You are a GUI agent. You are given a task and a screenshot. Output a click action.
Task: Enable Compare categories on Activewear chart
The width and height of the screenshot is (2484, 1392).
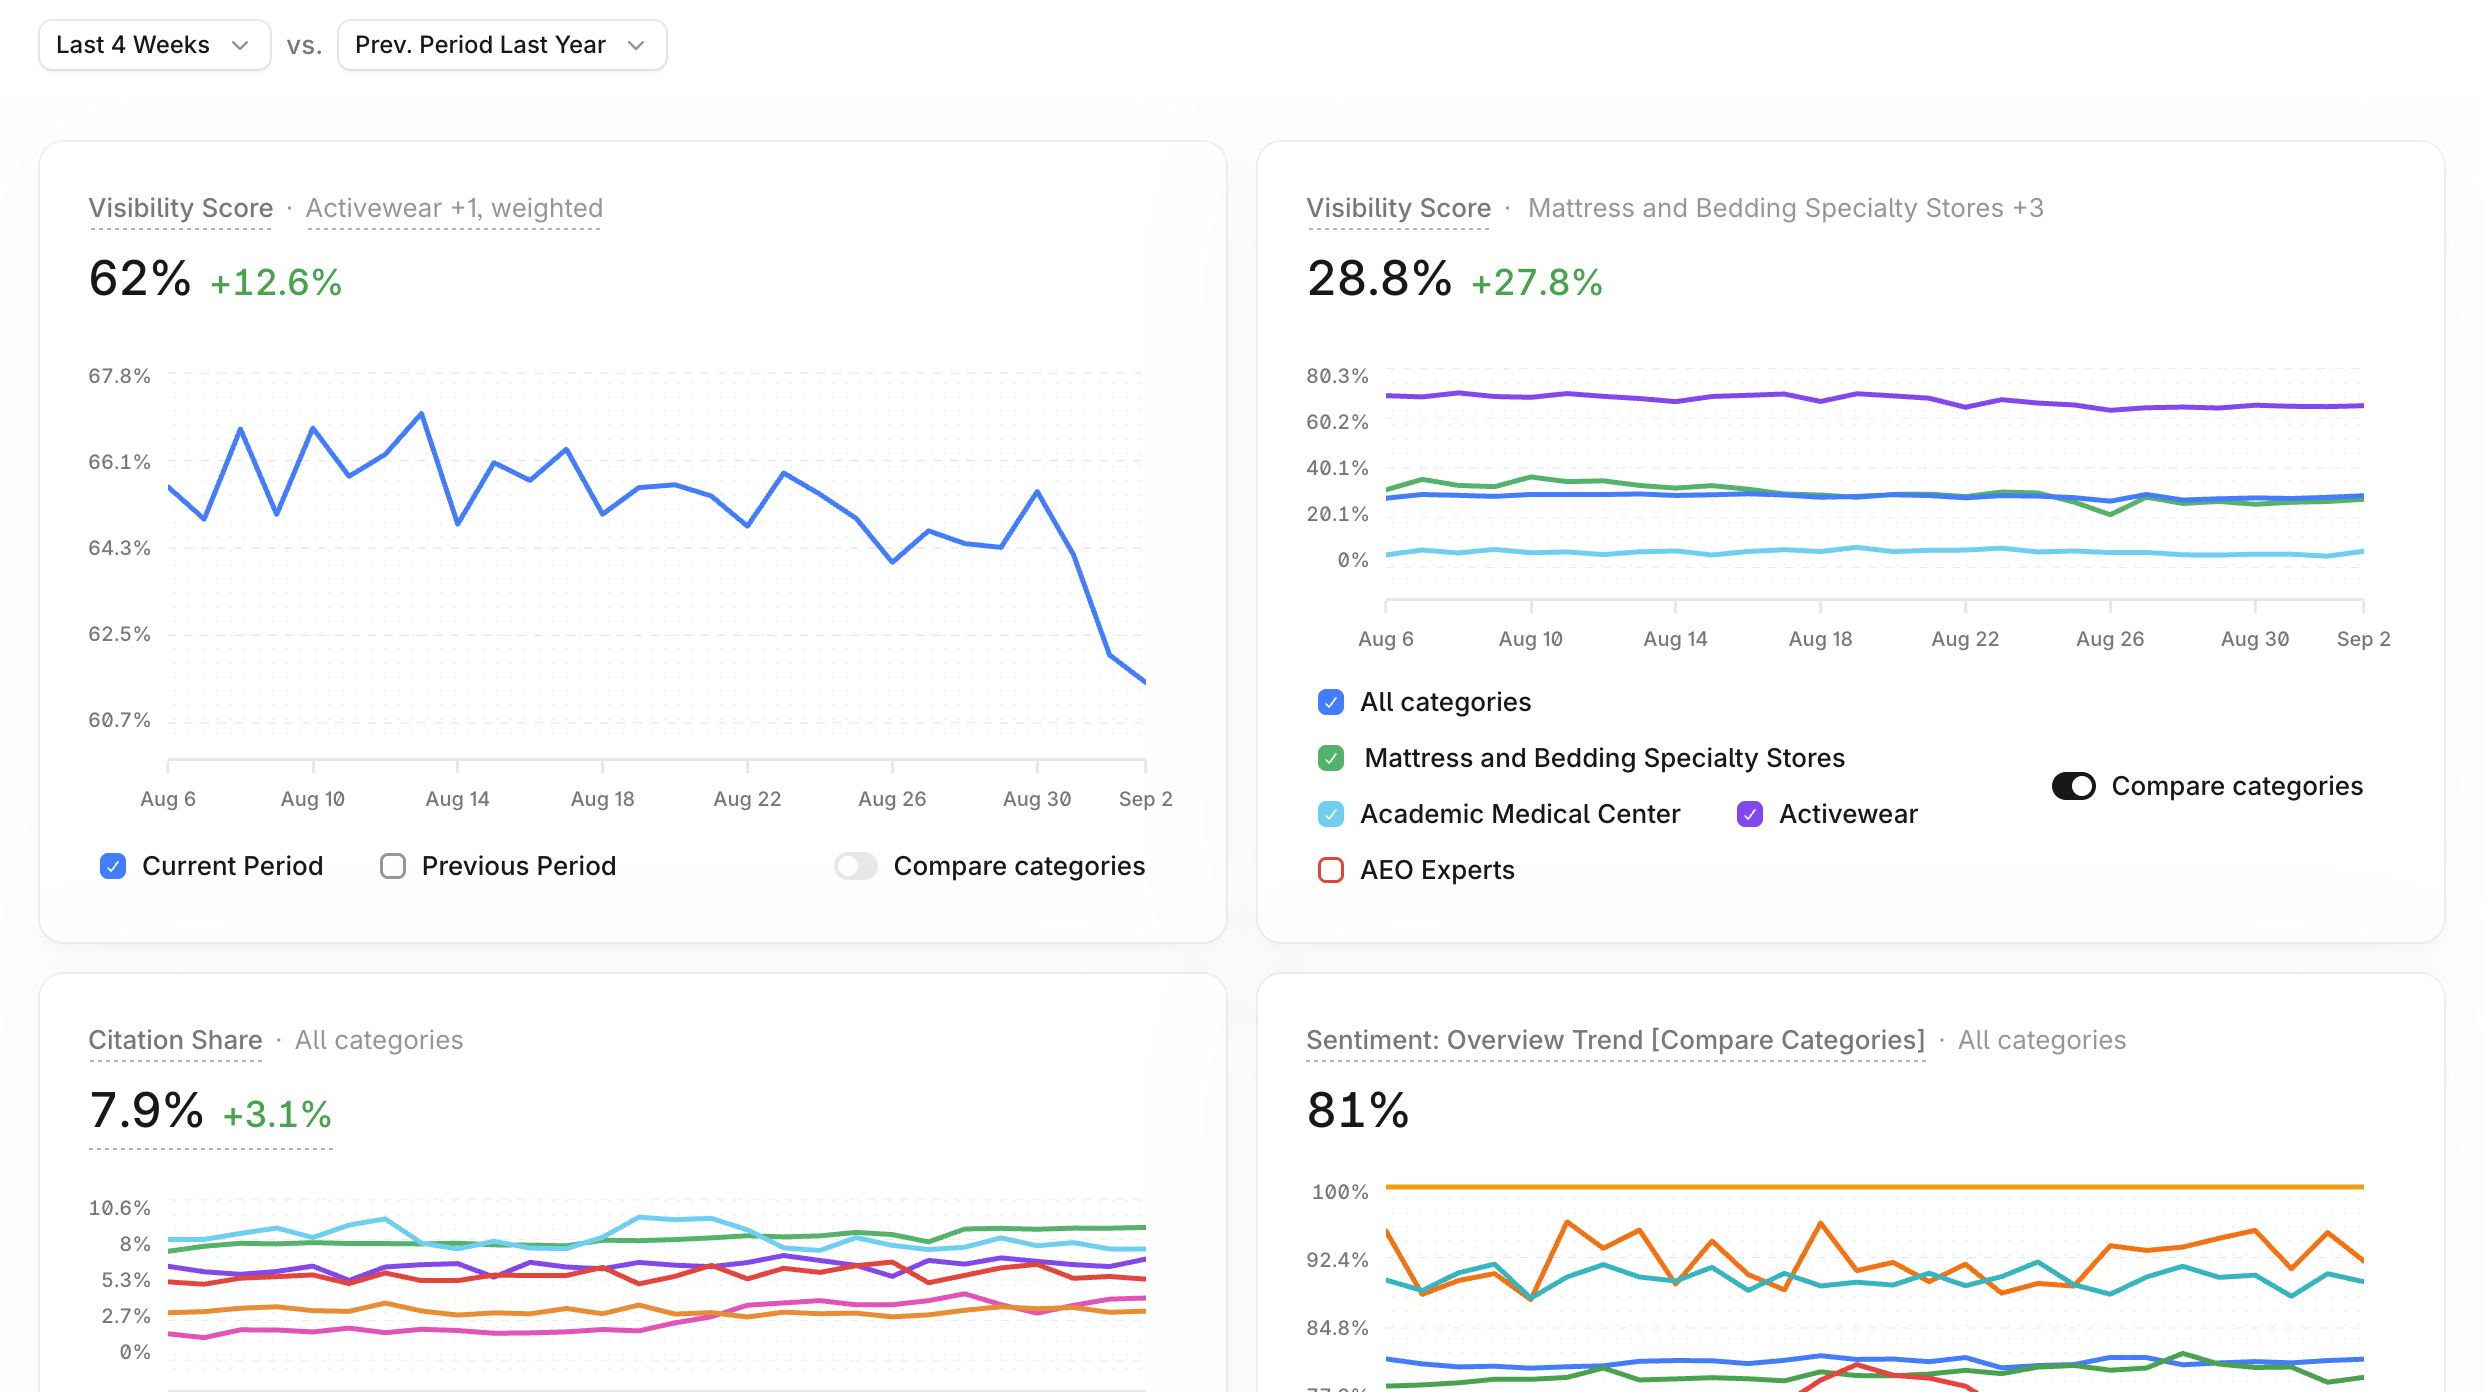856,866
